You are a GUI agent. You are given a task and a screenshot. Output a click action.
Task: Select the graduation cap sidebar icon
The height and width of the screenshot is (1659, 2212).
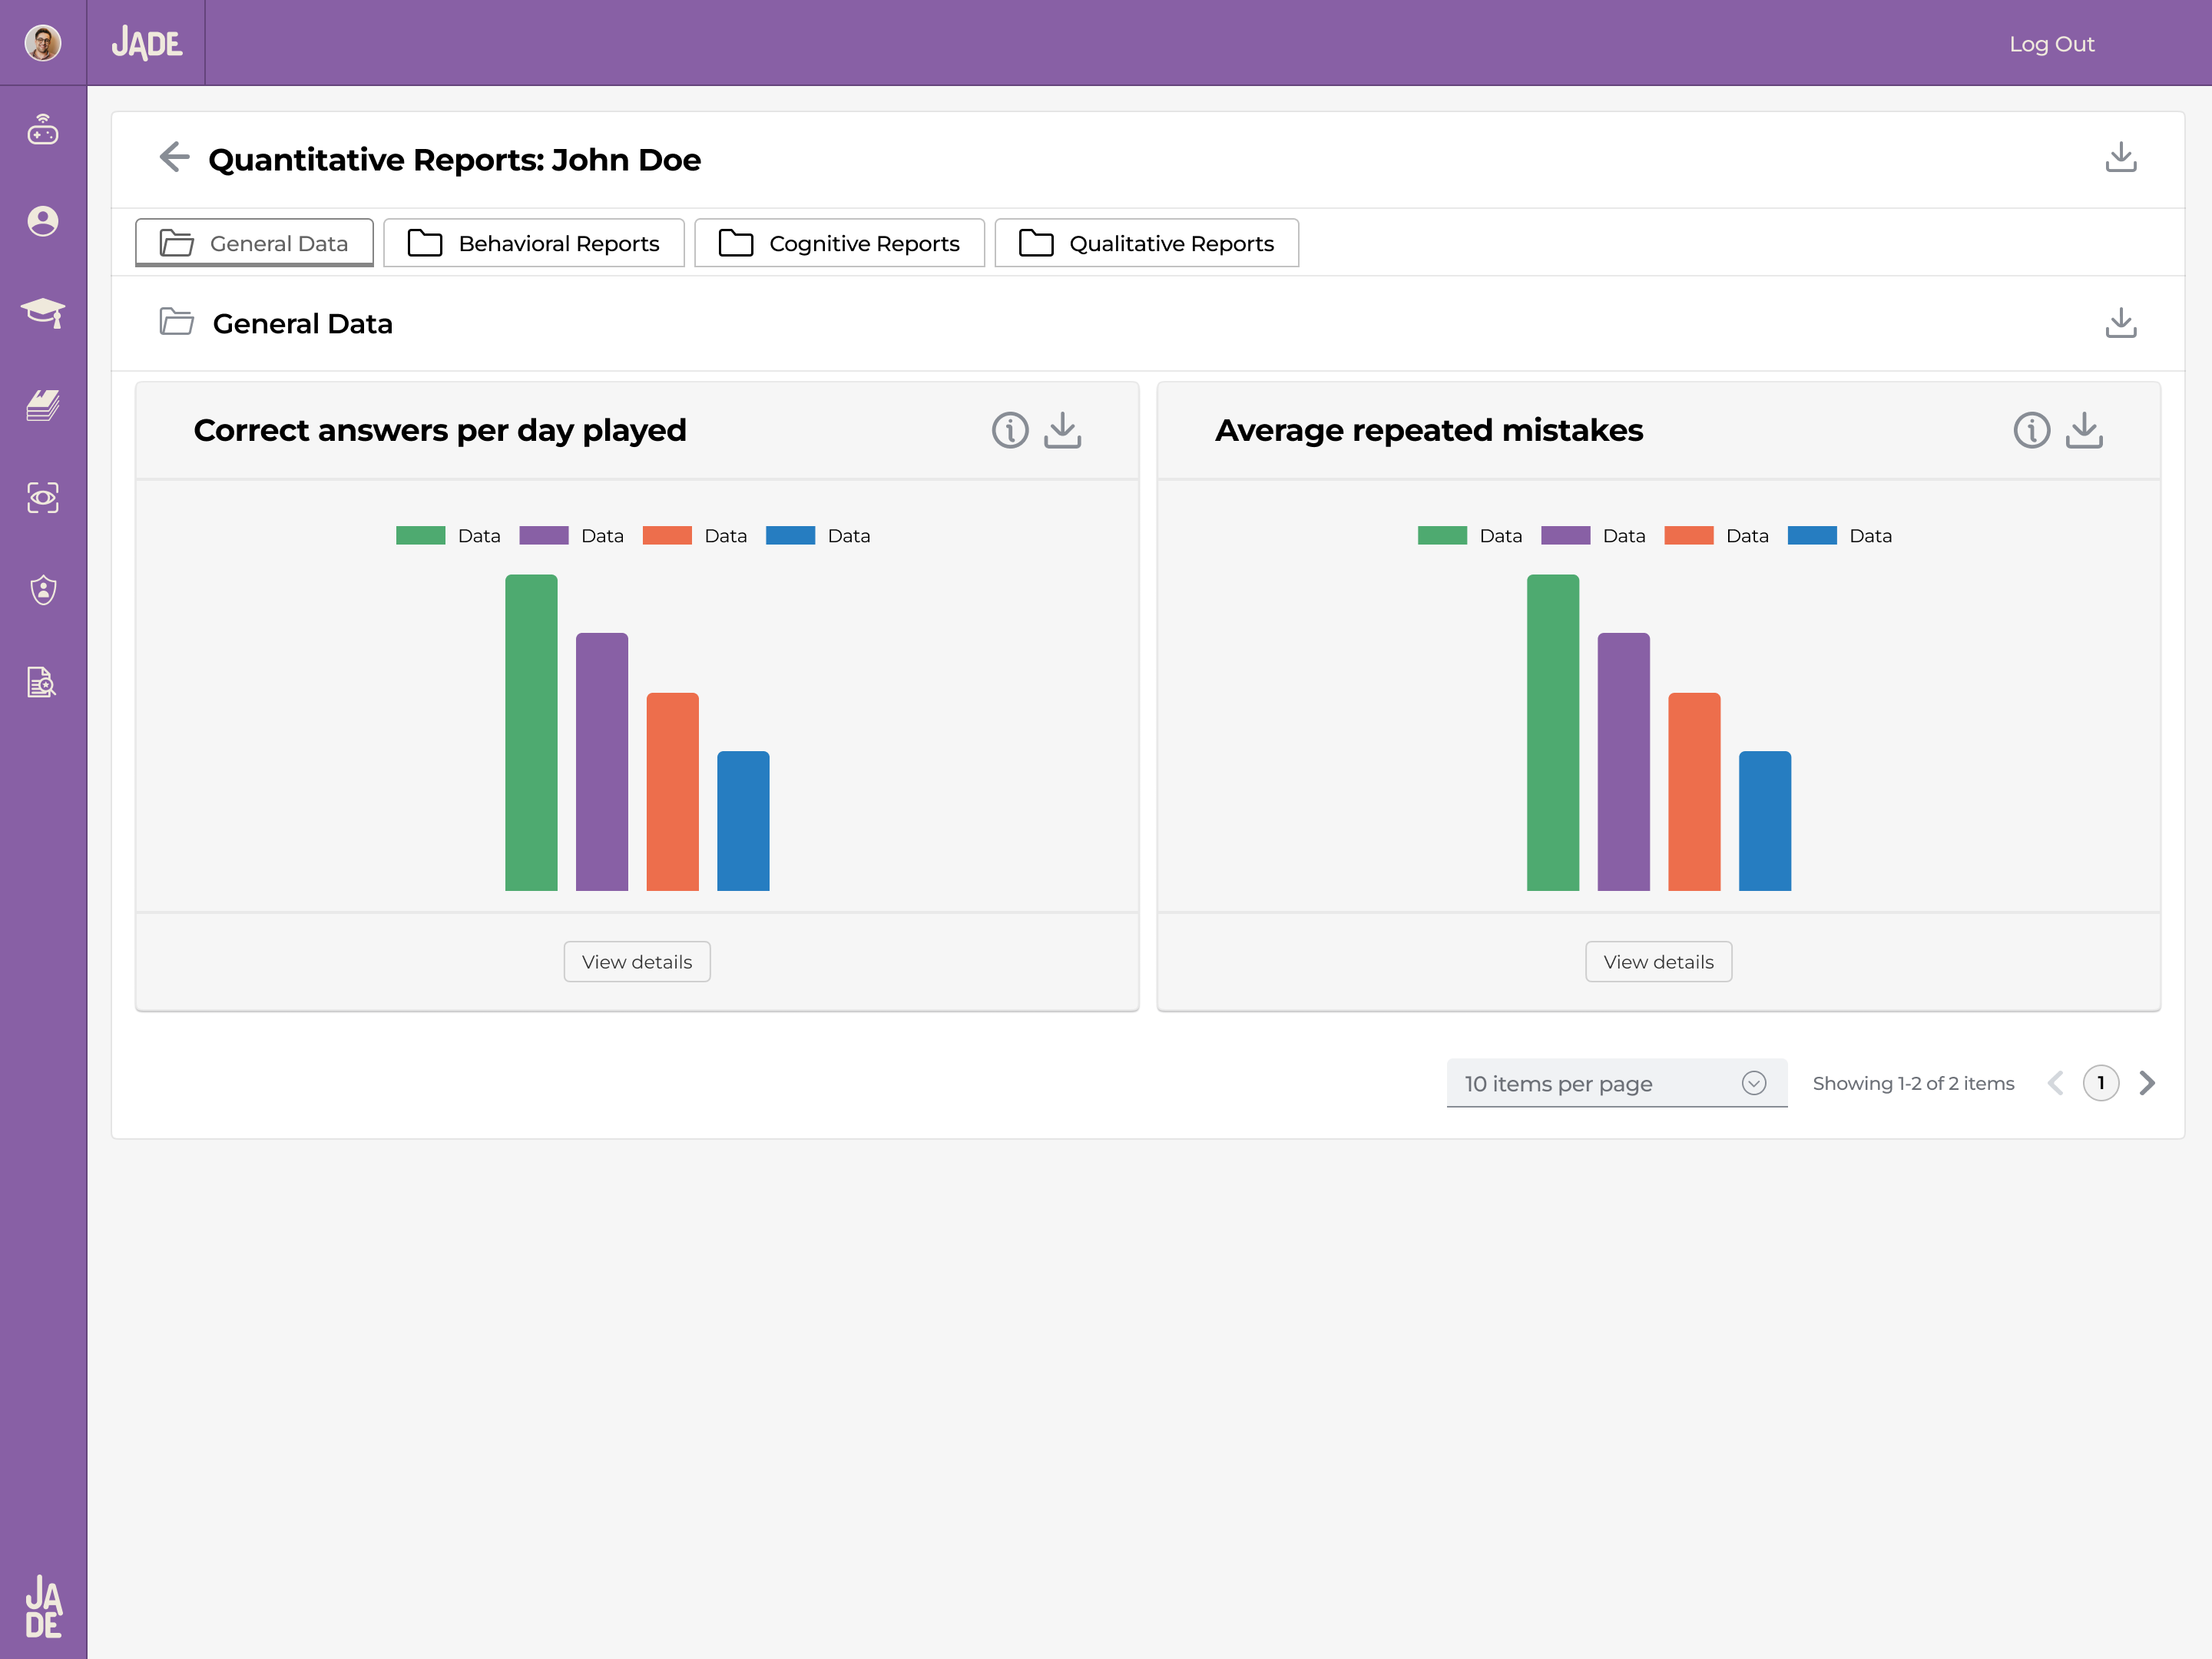[x=43, y=313]
